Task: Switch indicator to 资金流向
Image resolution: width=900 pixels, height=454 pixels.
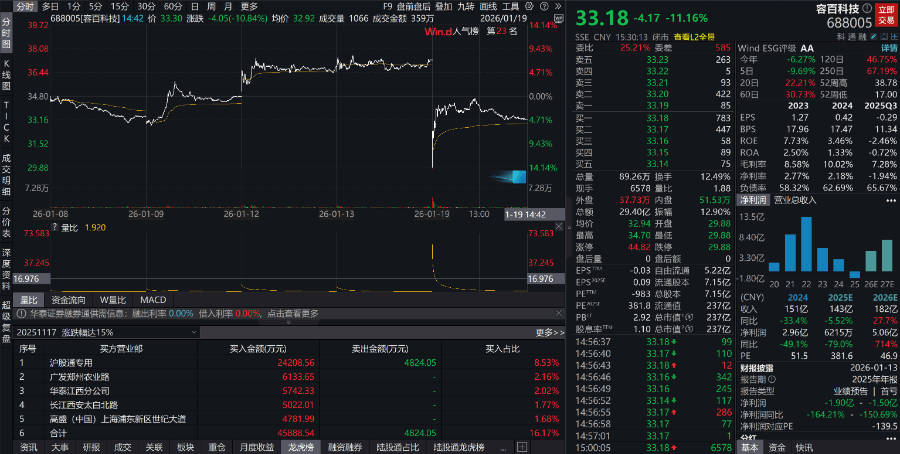Action: [x=68, y=300]
